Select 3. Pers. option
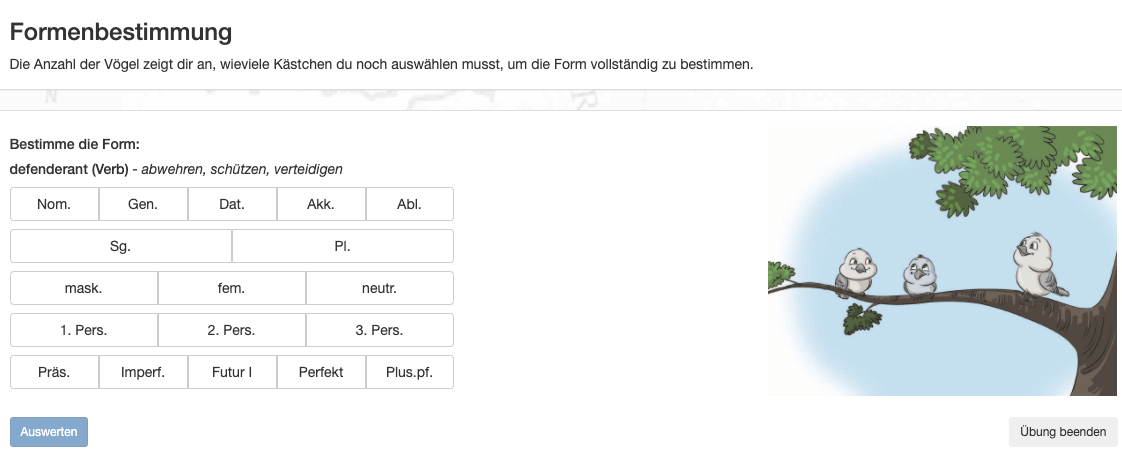 [380, 330]
